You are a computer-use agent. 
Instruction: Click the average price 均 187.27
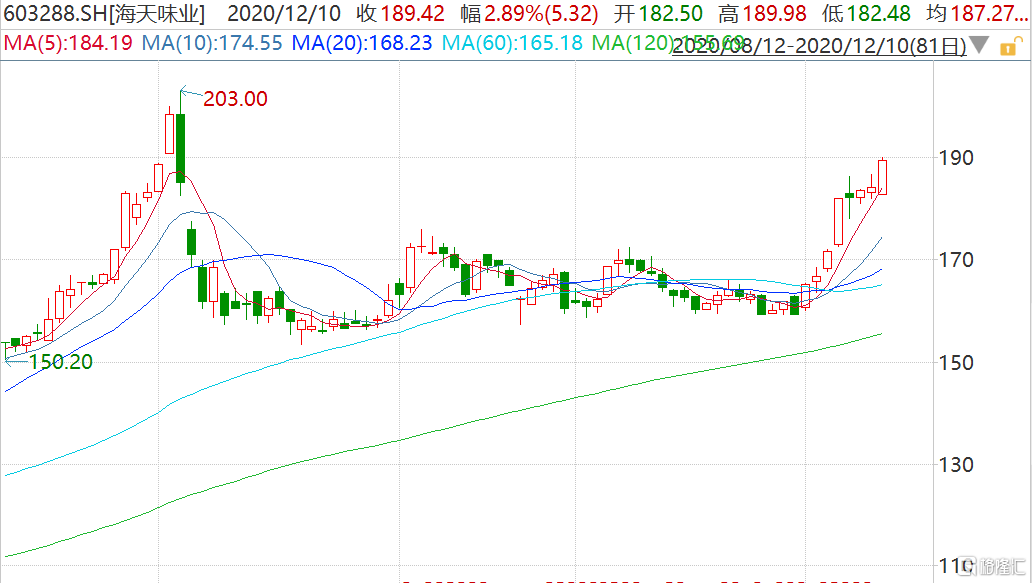click(977, 13)
